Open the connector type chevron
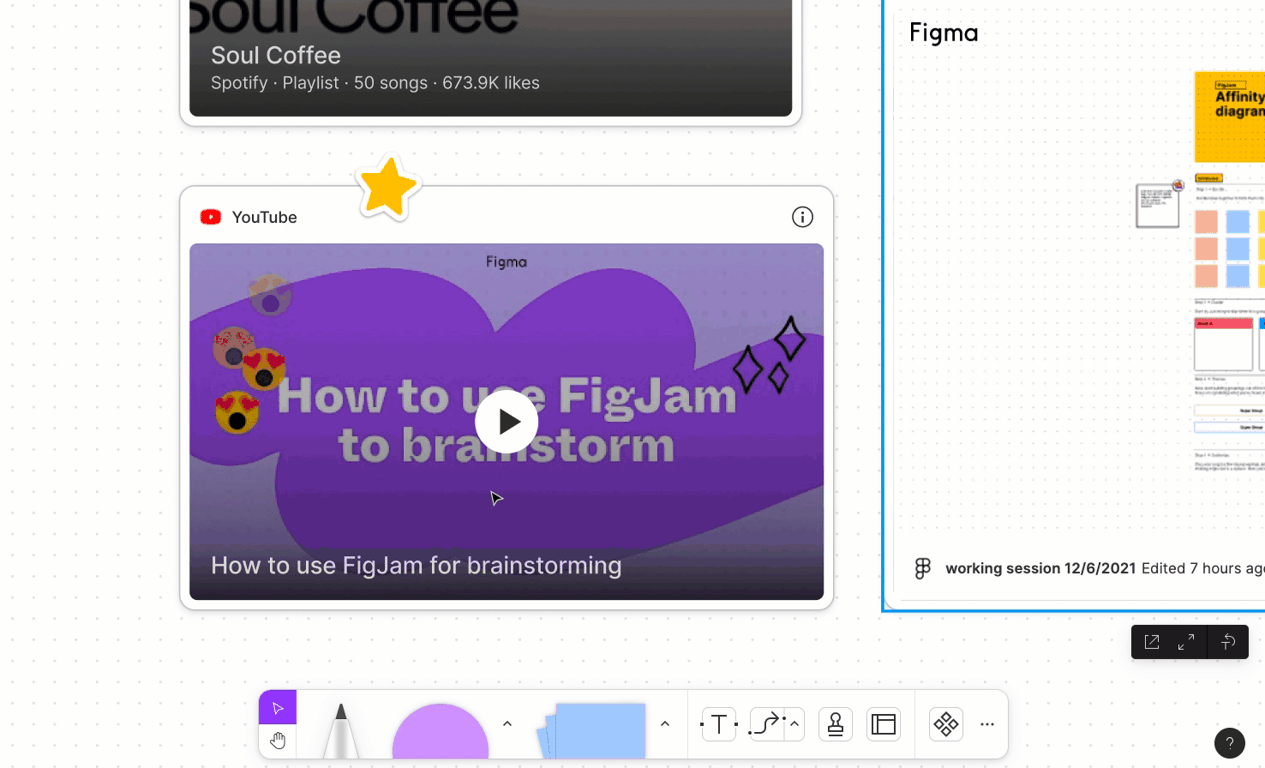The image size is (1265, 768). tap(794, 724)
